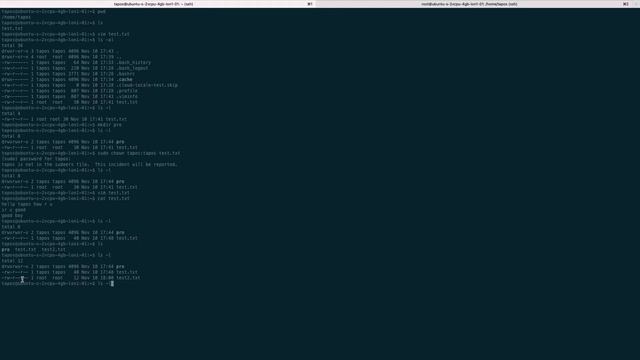640x360 pixels.
Task: Click the 'good boy' output line
Action: pyautogui.click(x=12, y=216)
